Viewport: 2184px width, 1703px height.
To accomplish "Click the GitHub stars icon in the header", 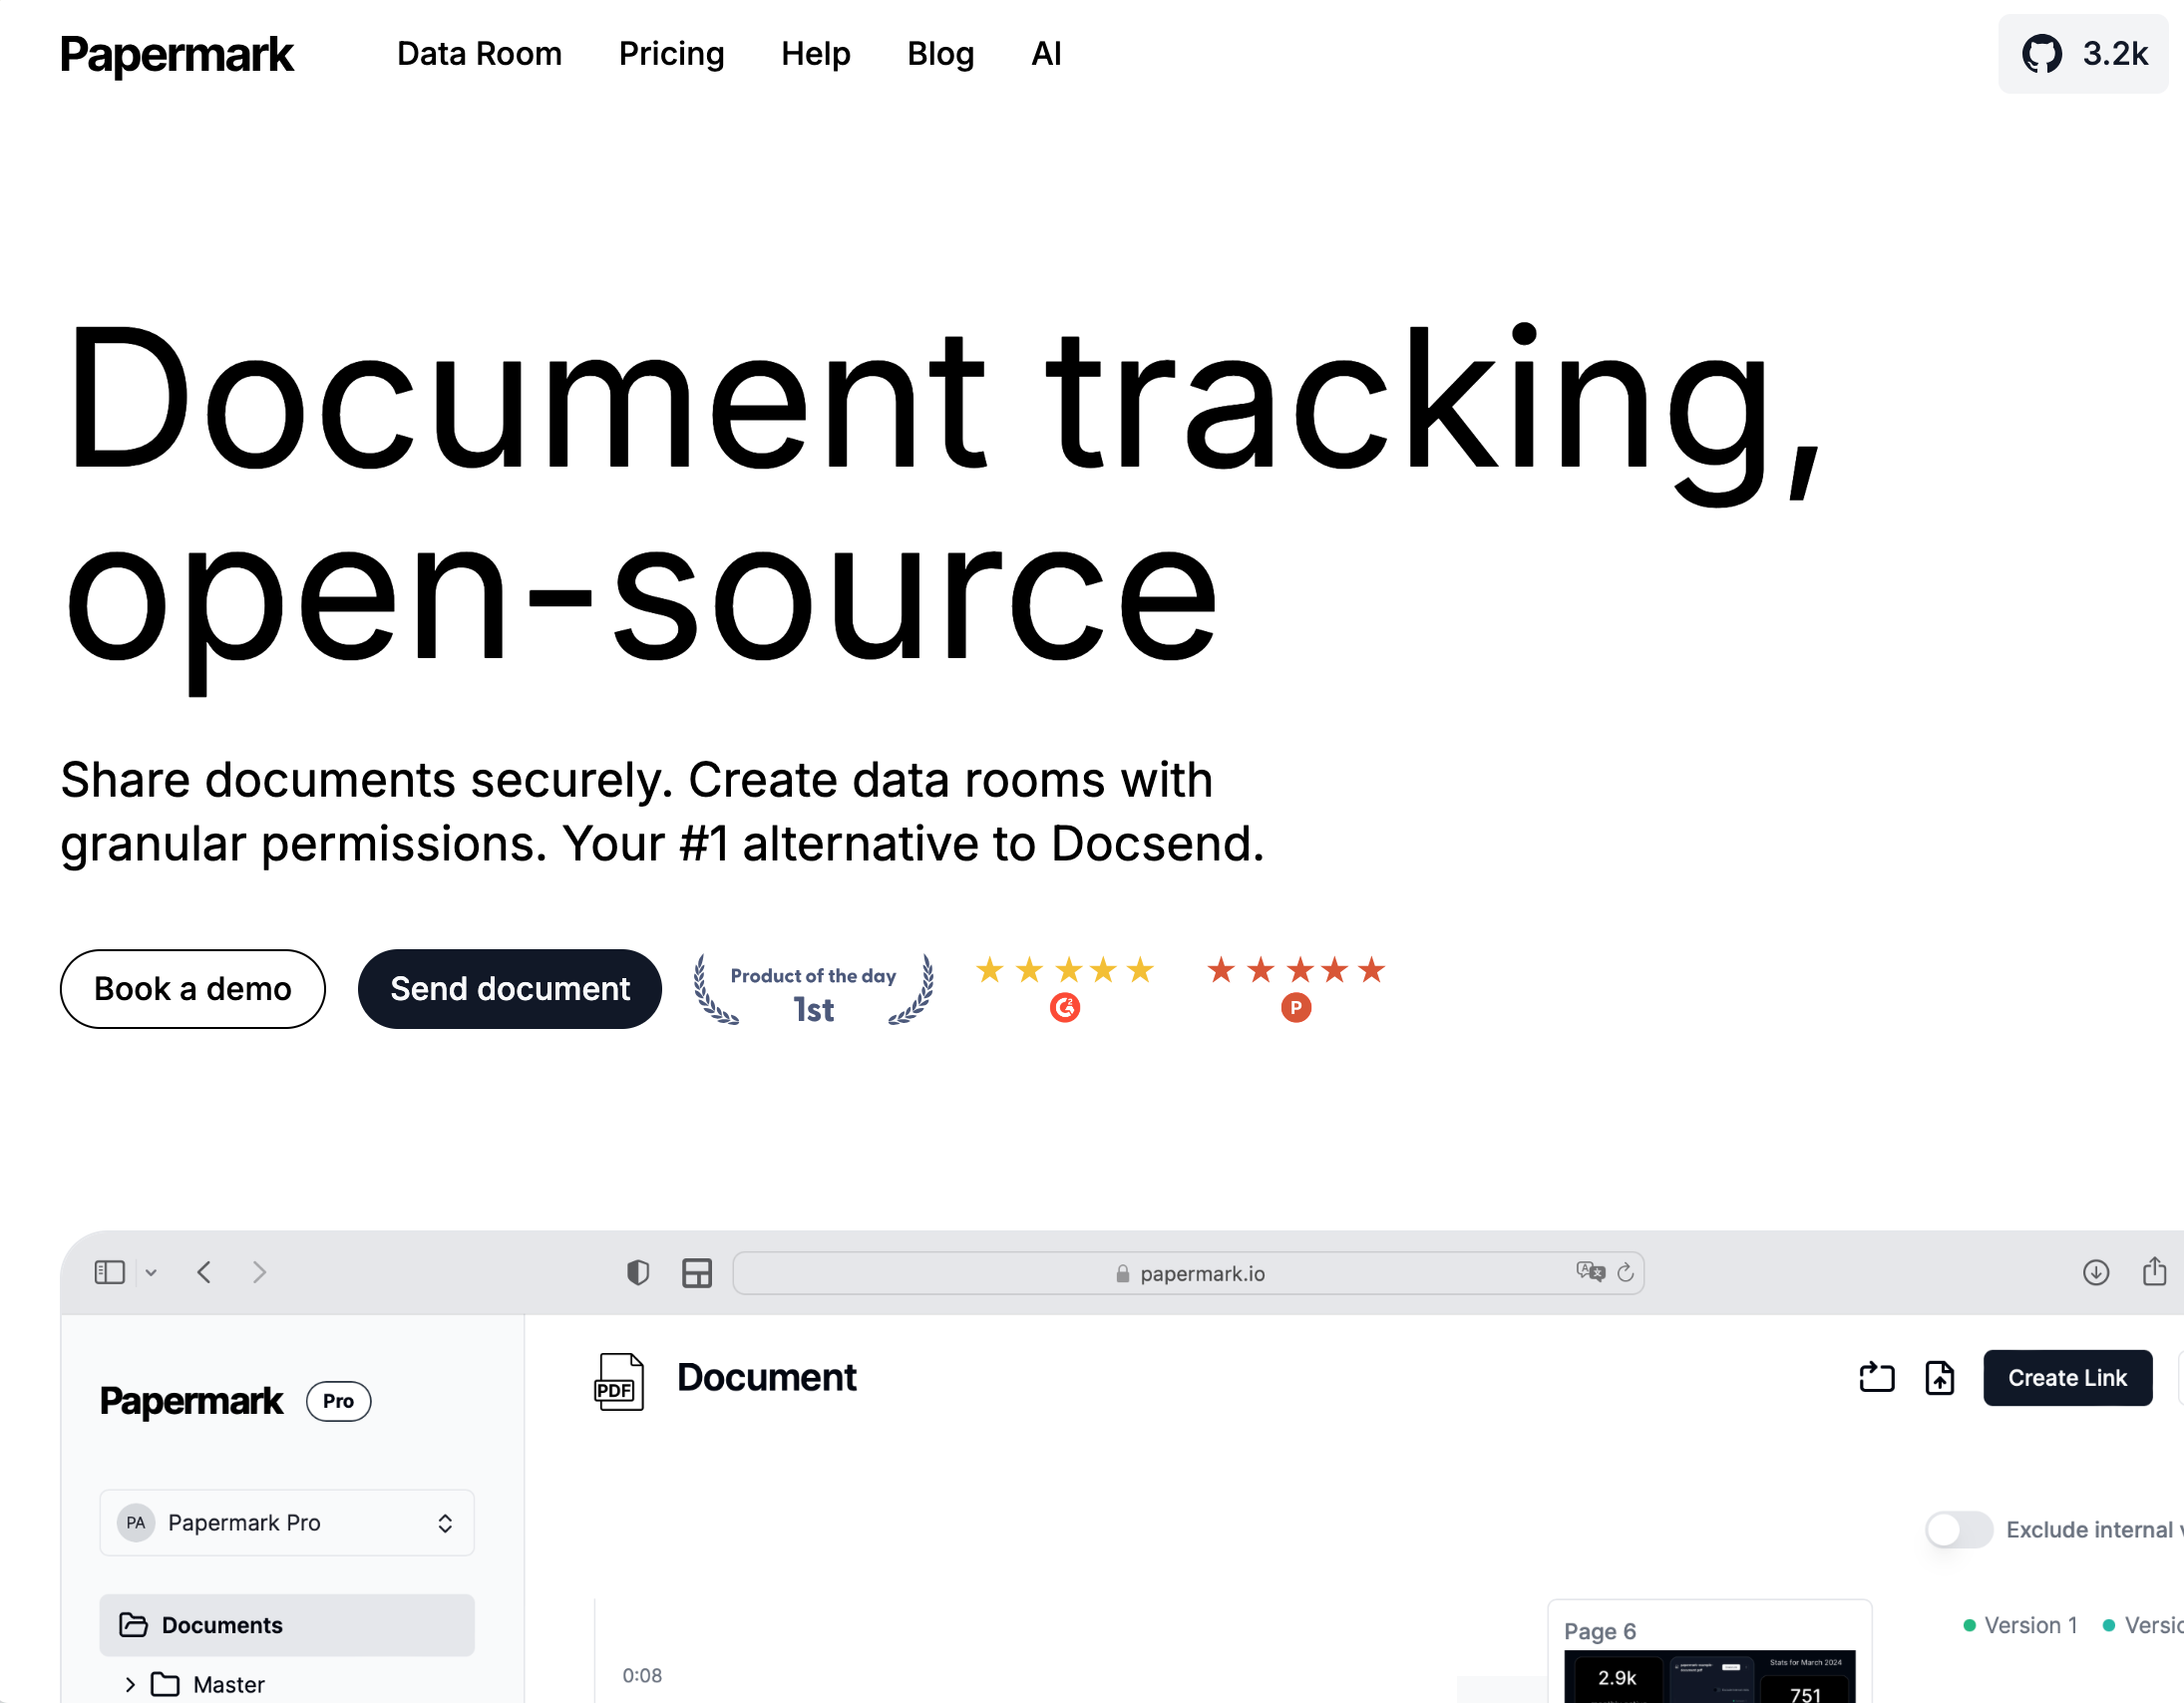I will pos(2044,54).
